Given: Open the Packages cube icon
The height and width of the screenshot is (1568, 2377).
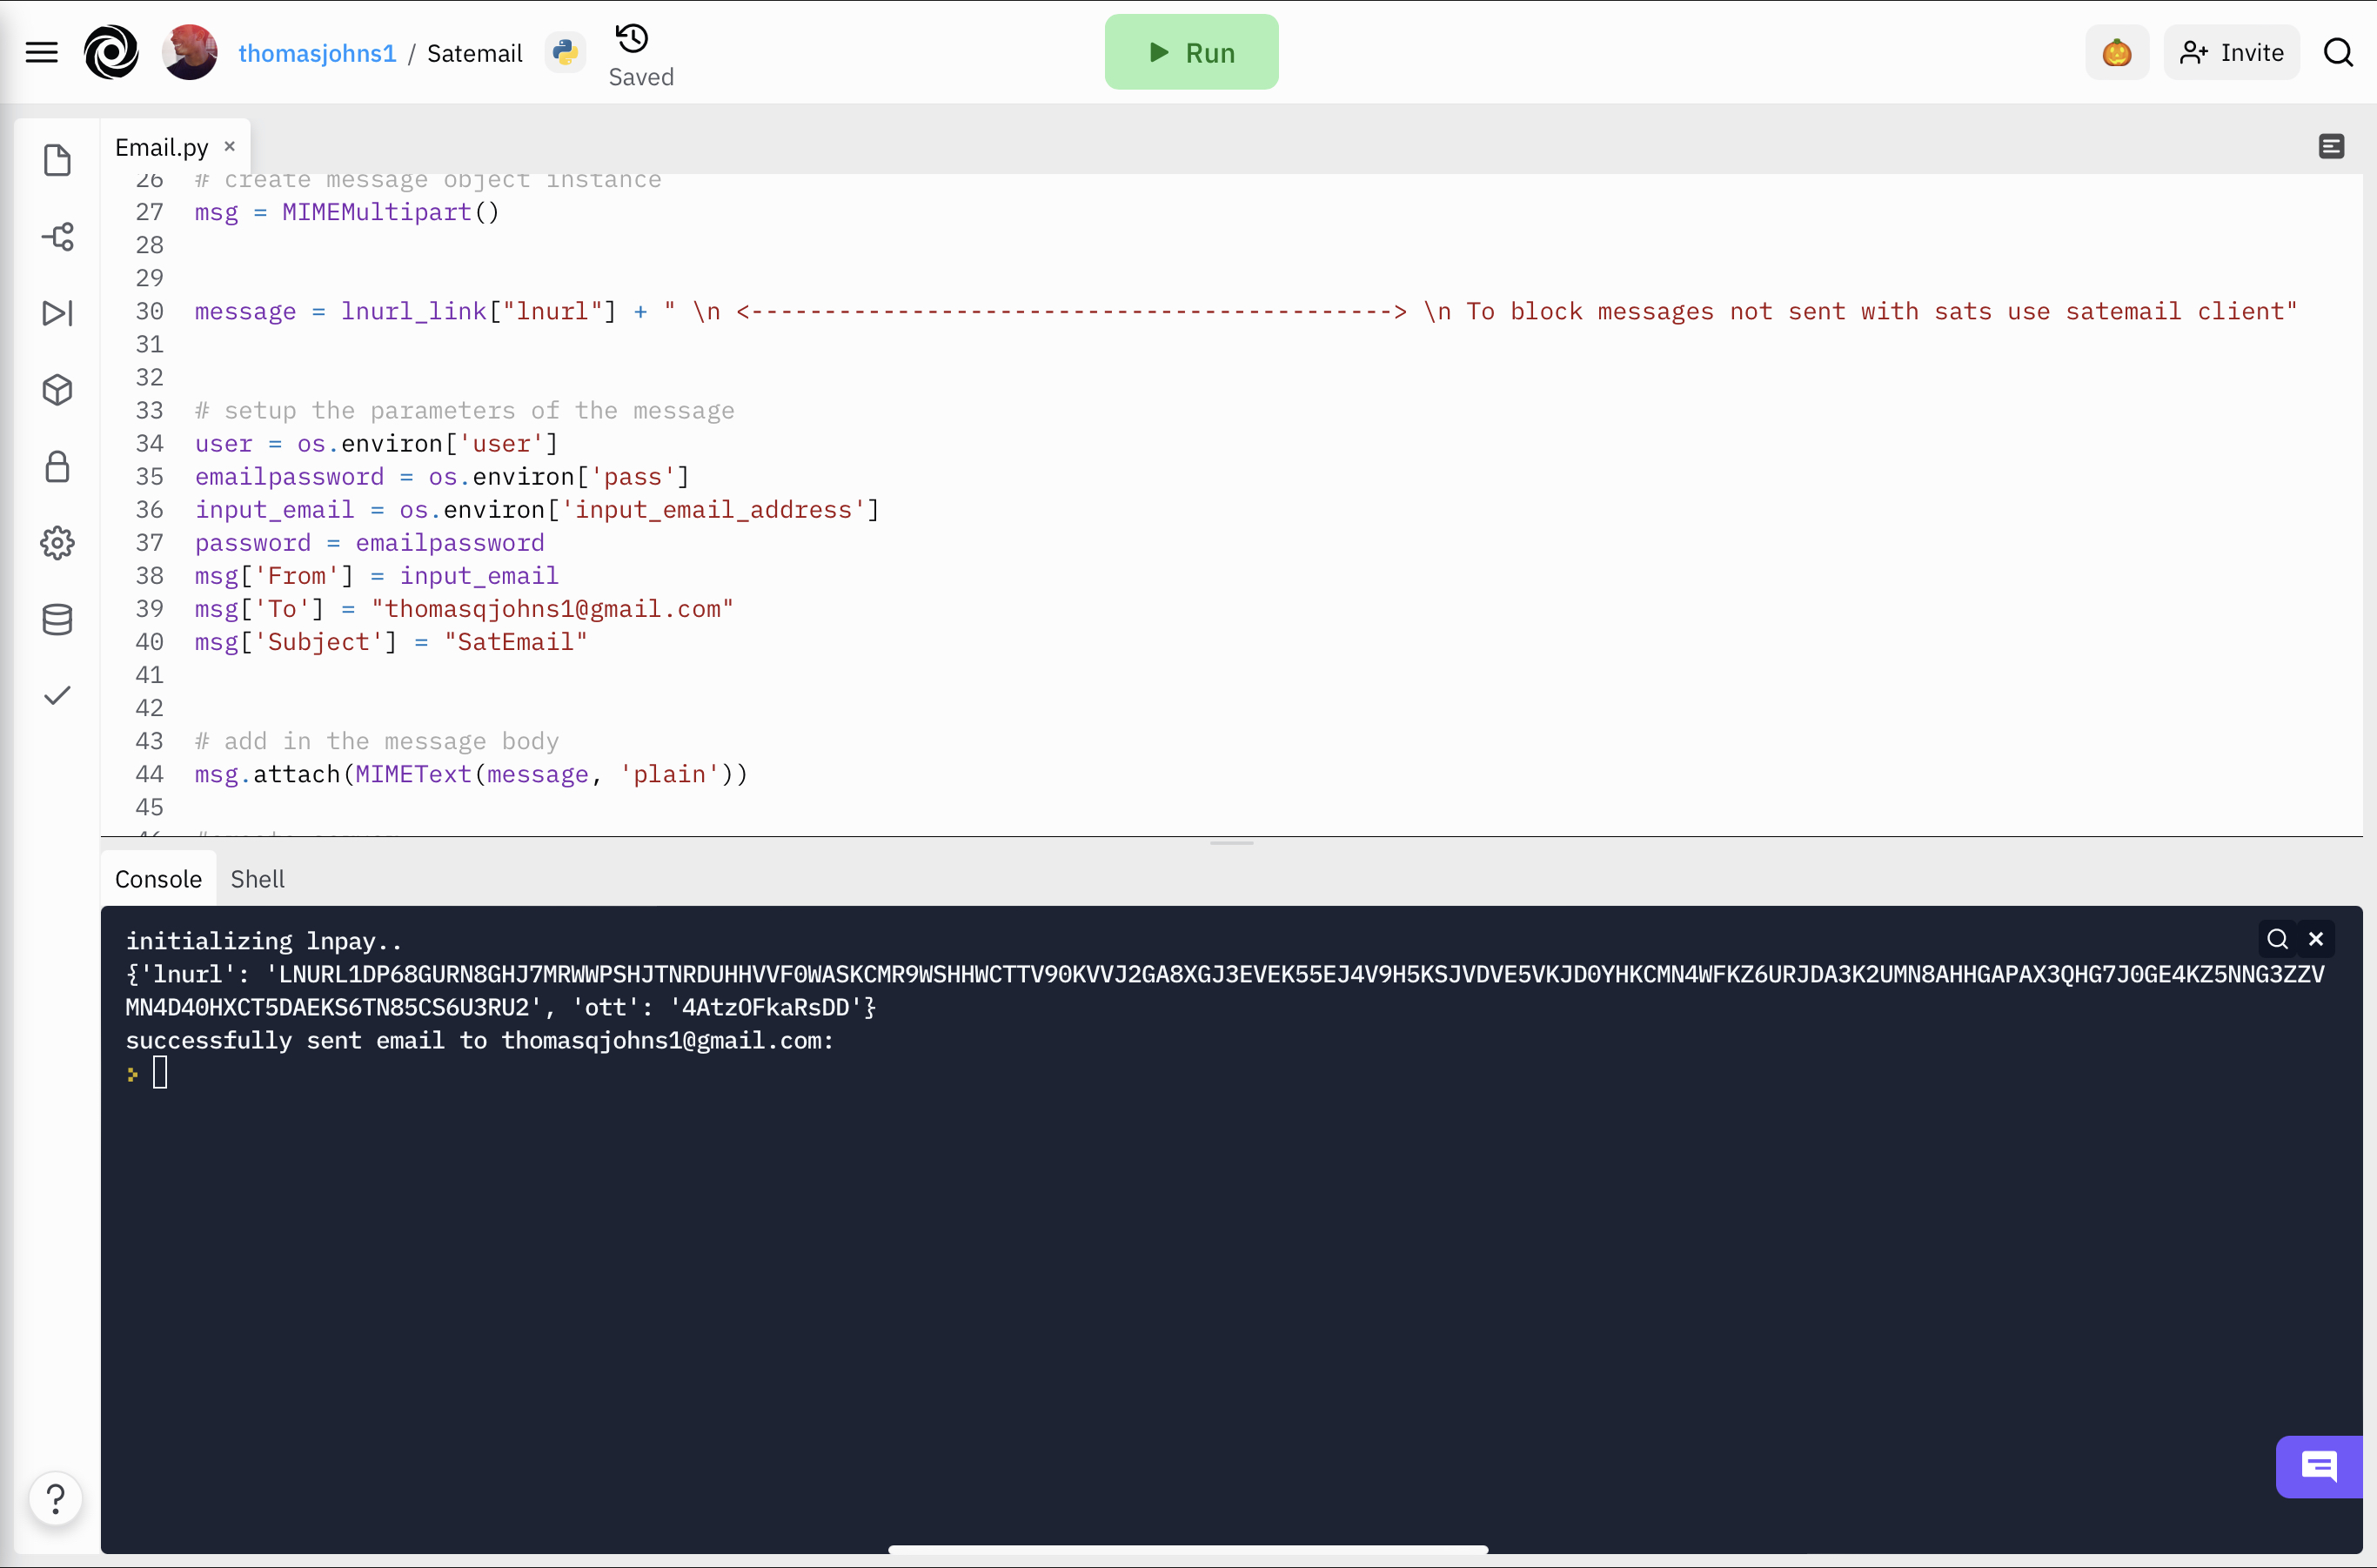Looking at the screenshot, I should coord(57,390).
